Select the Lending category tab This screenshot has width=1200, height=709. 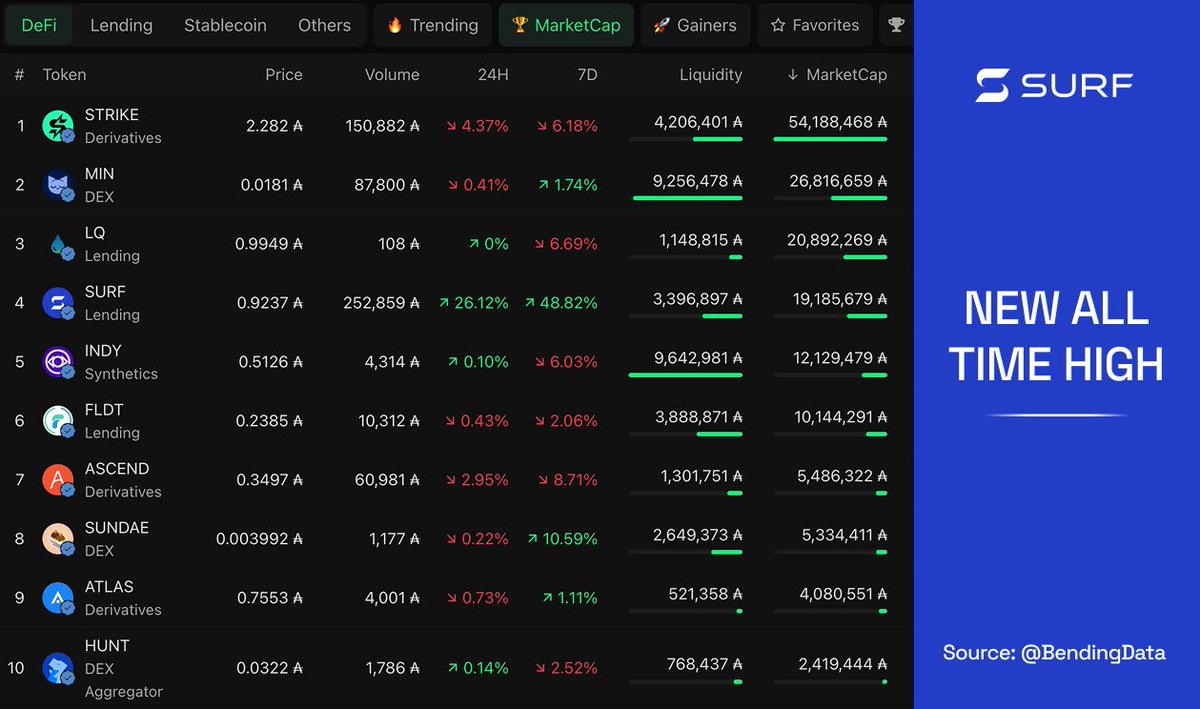click(x=121, y=25)
